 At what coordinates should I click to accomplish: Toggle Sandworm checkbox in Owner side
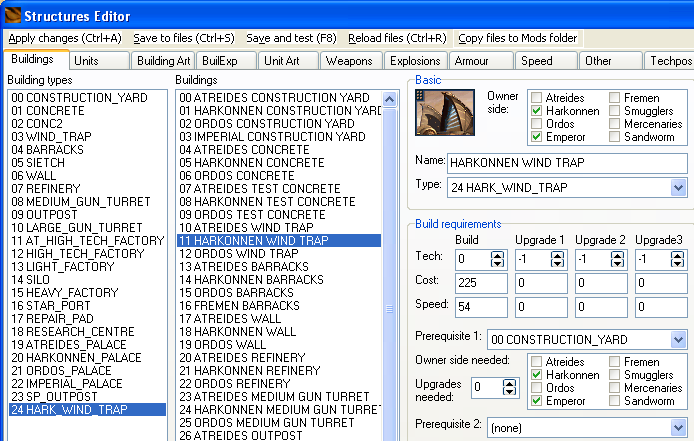tap(614, 136)
